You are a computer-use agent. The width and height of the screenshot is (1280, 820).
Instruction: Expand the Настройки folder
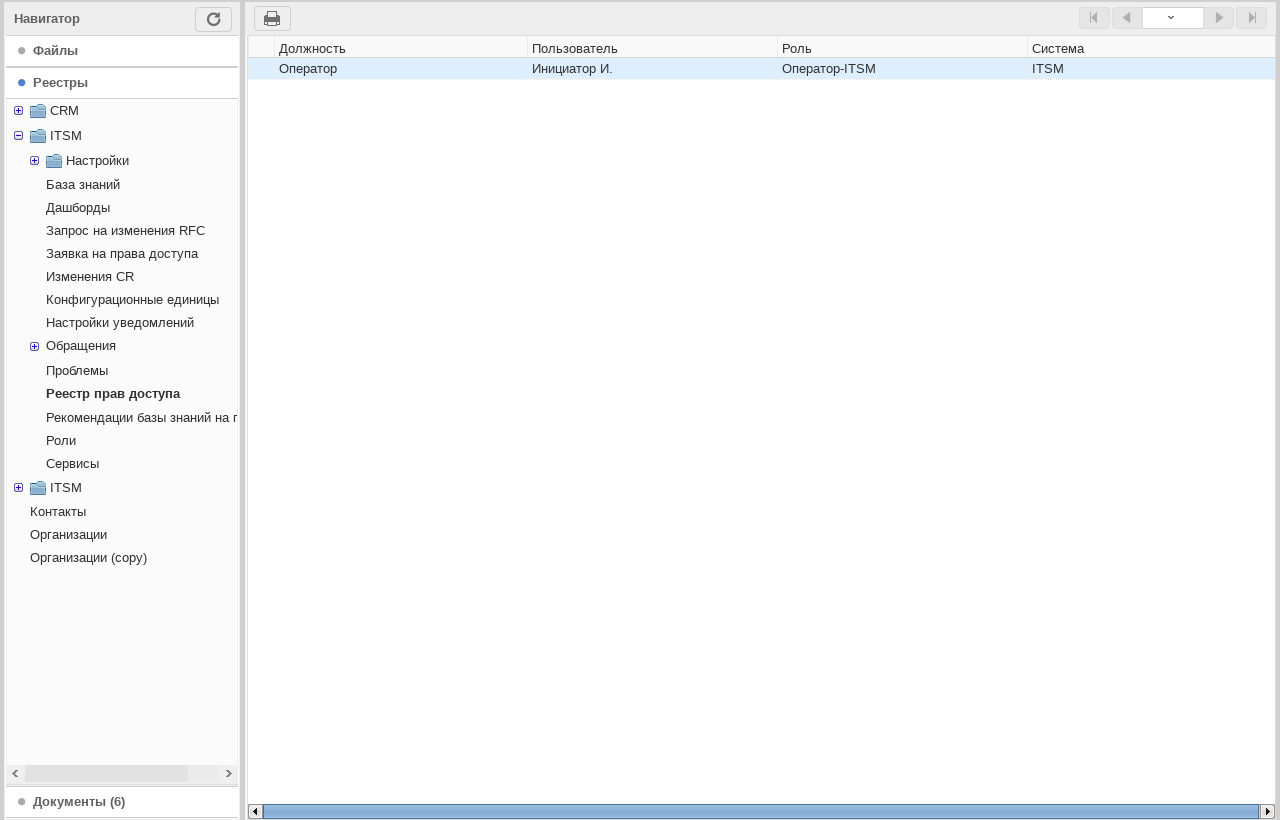click(34, 161)
